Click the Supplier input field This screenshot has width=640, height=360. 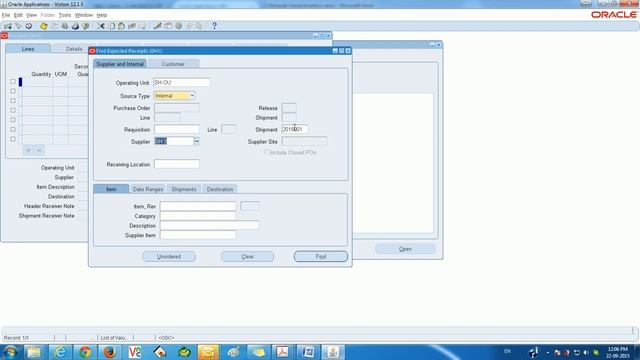click(174, 141)
